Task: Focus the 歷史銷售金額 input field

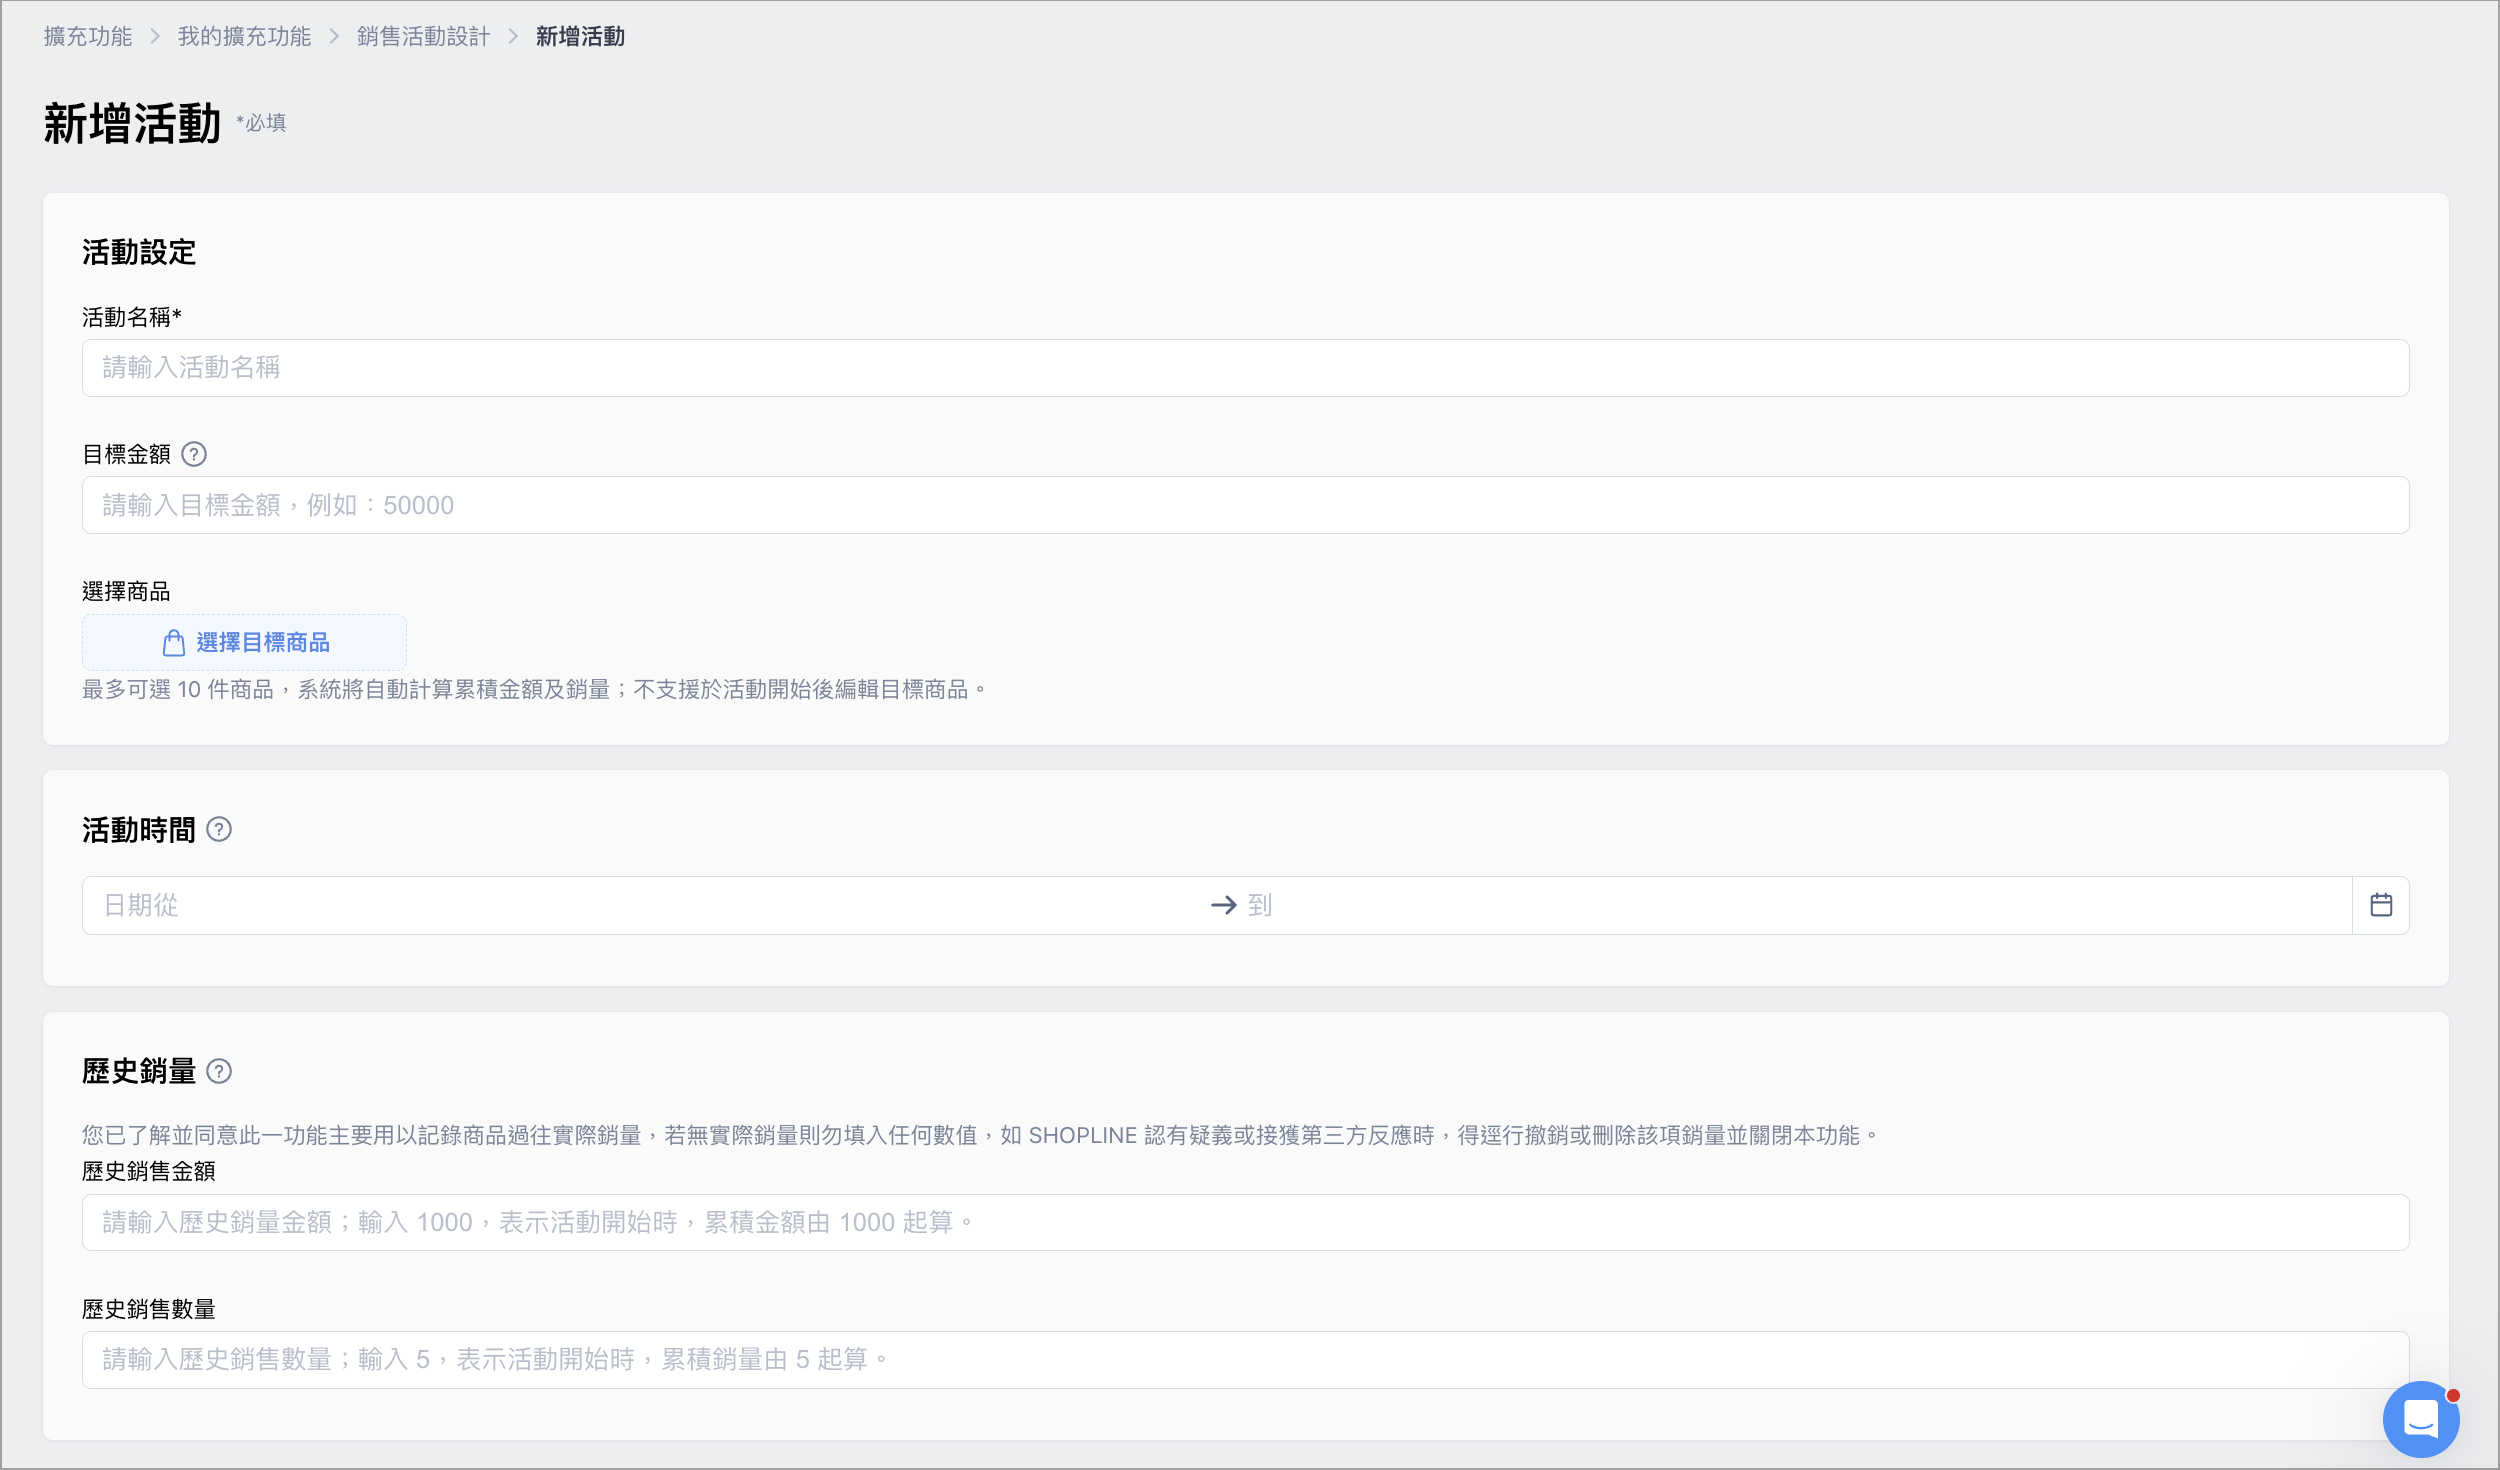Action: pyautogui.click(x=1245, y=1222)
